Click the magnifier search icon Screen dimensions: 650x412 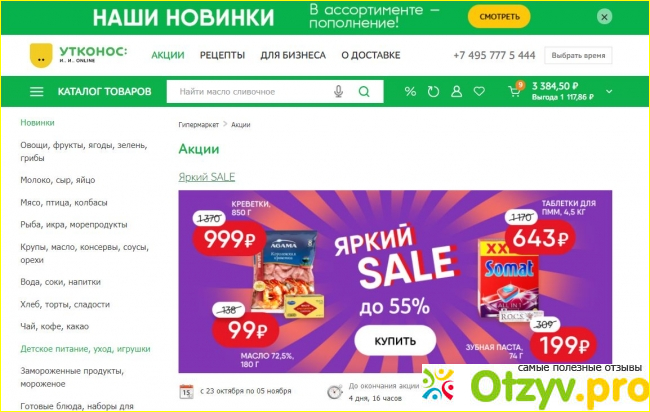point(364,92)
